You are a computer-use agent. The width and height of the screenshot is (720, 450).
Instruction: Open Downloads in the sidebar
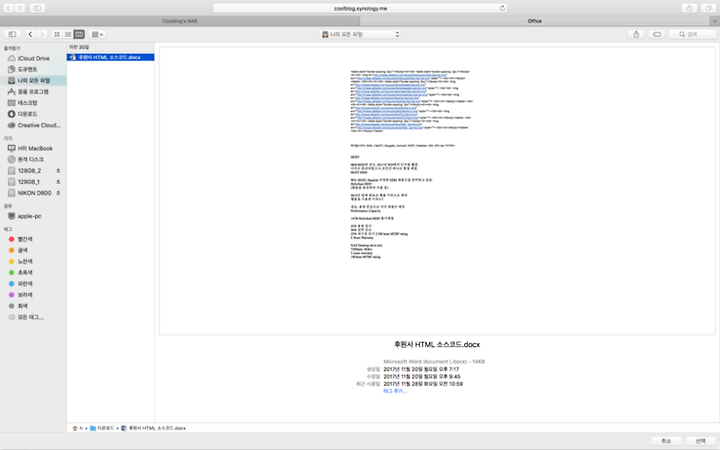pyautogui.click(x=33, y=114)
